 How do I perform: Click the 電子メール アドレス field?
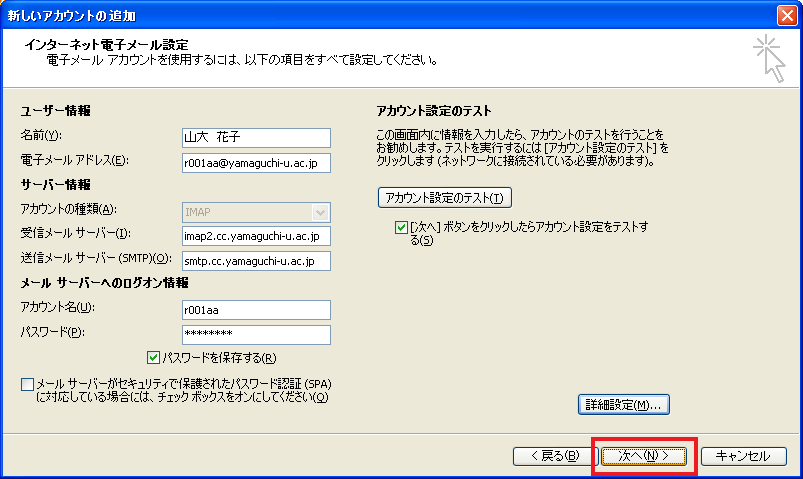coord(256,163)
